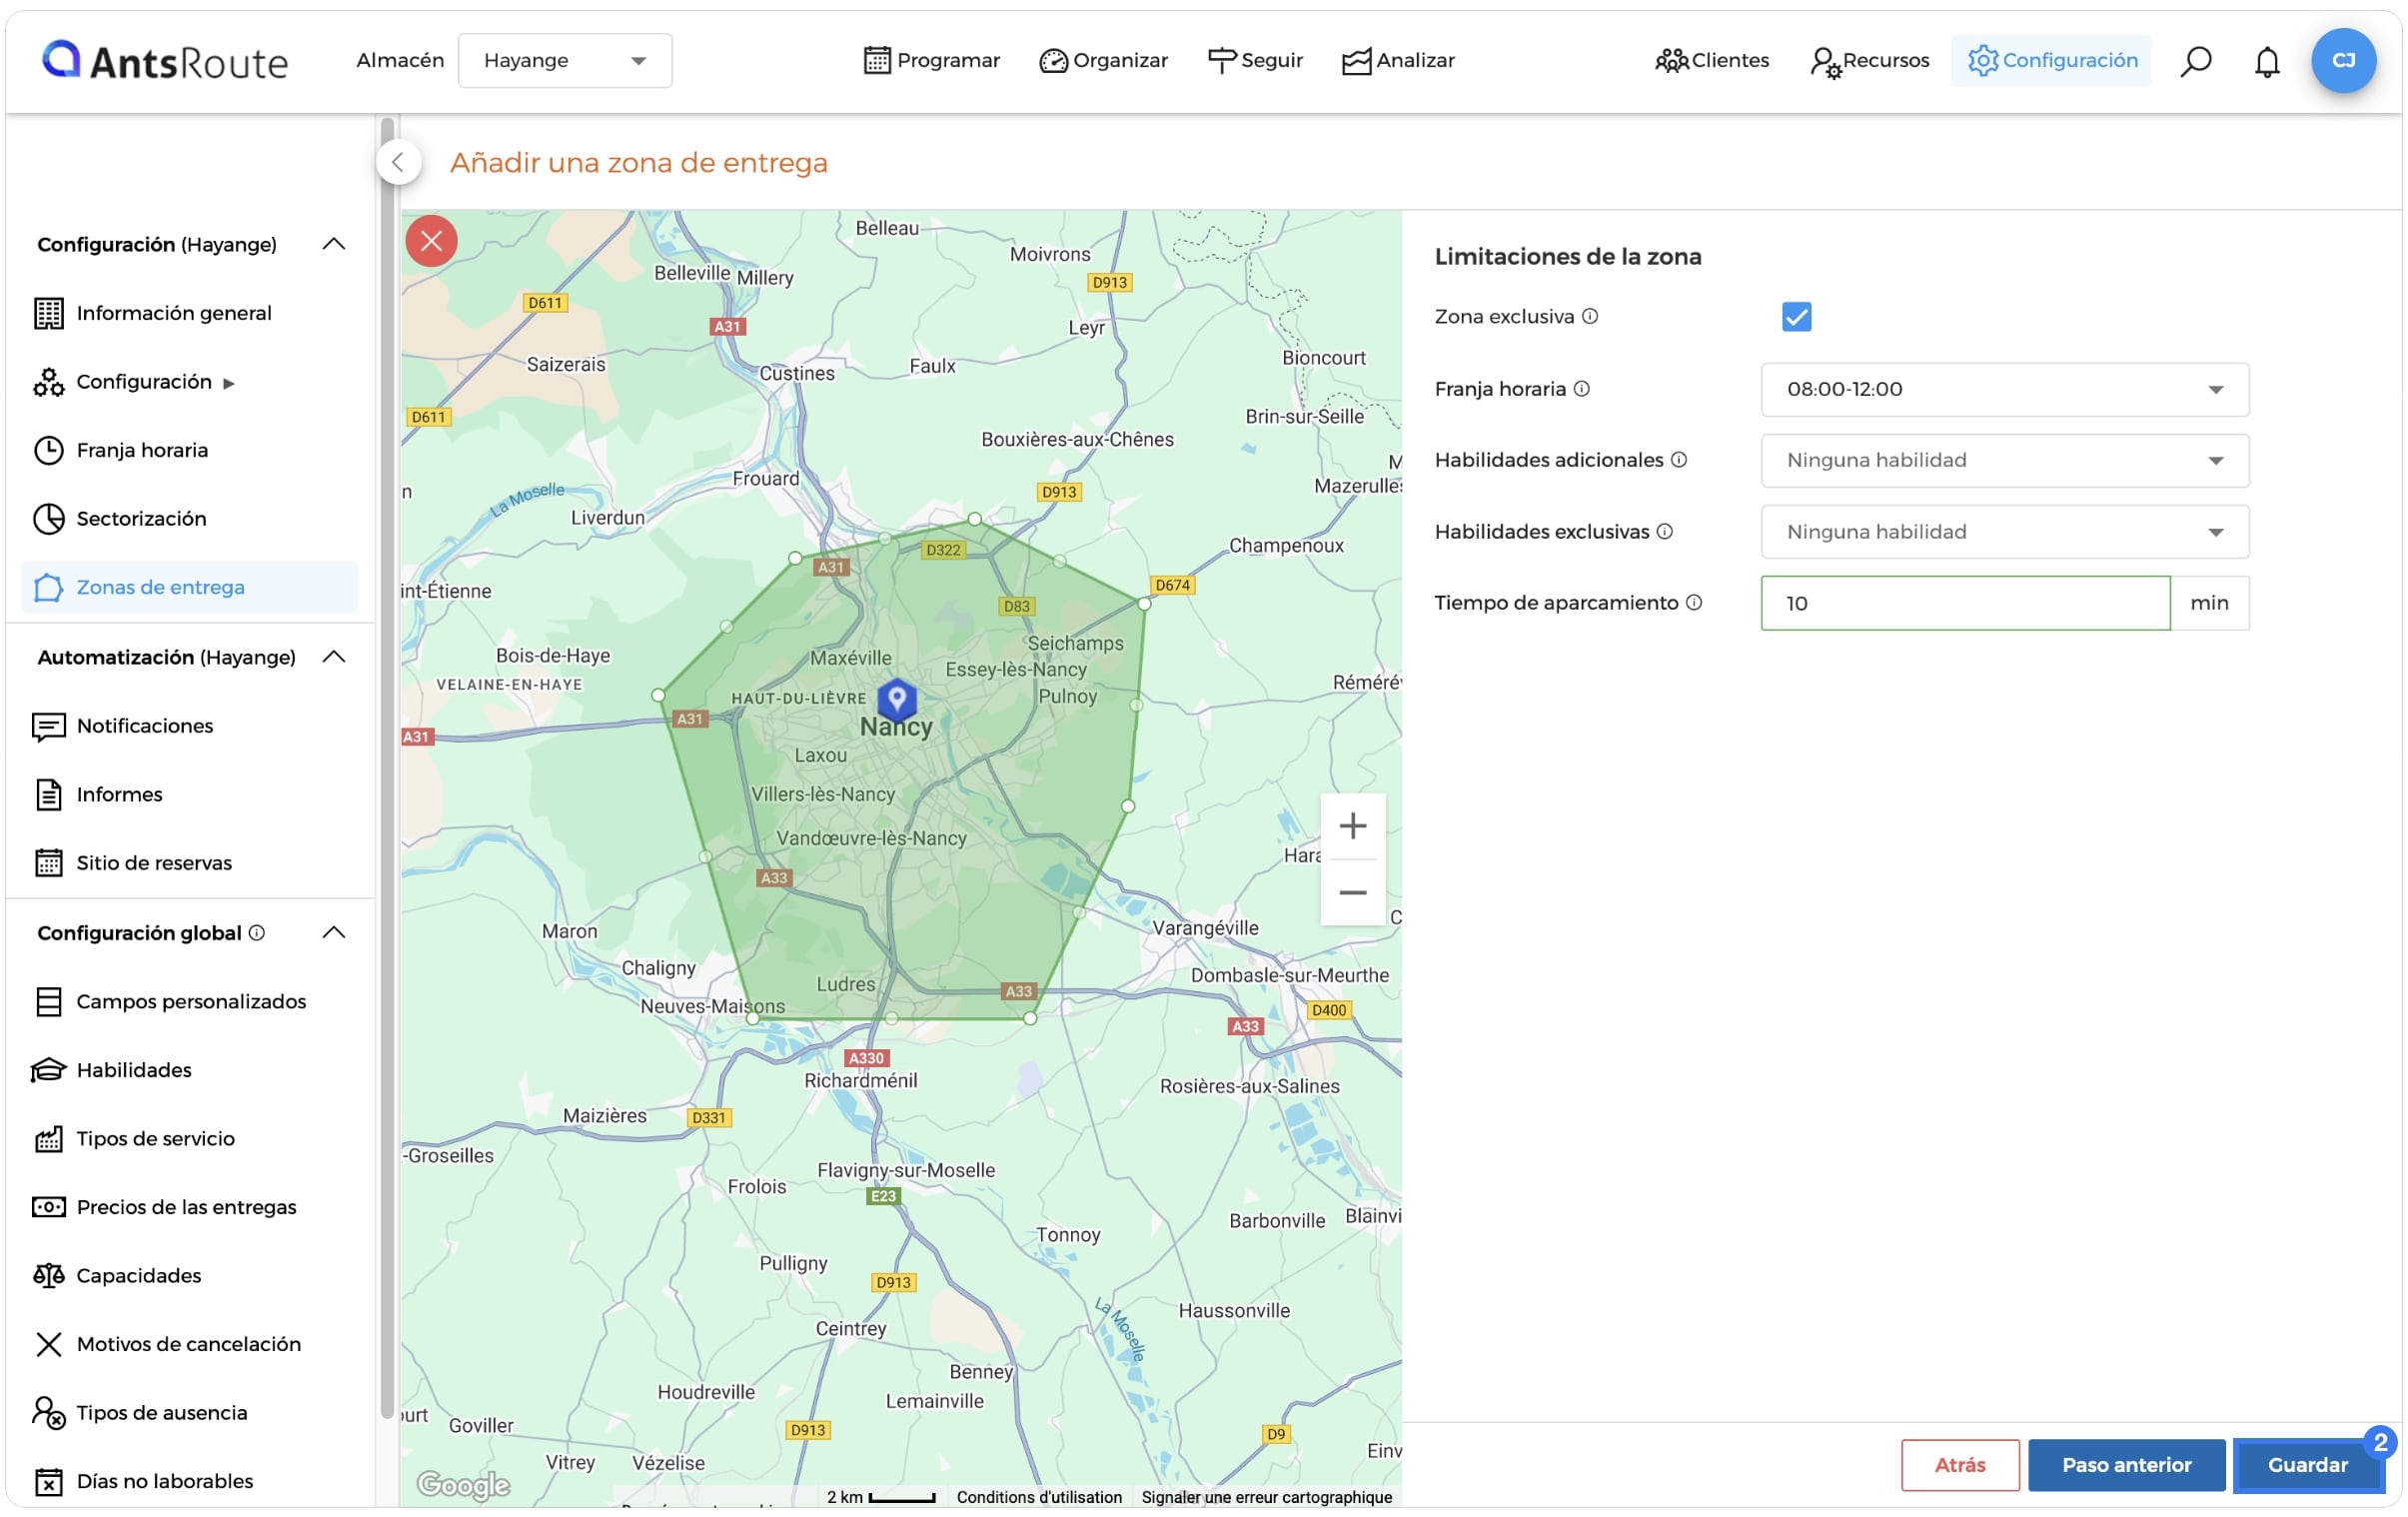Click the AntsRoute logo
The height and width of the screenshot is (1517, 2408).
165,61
